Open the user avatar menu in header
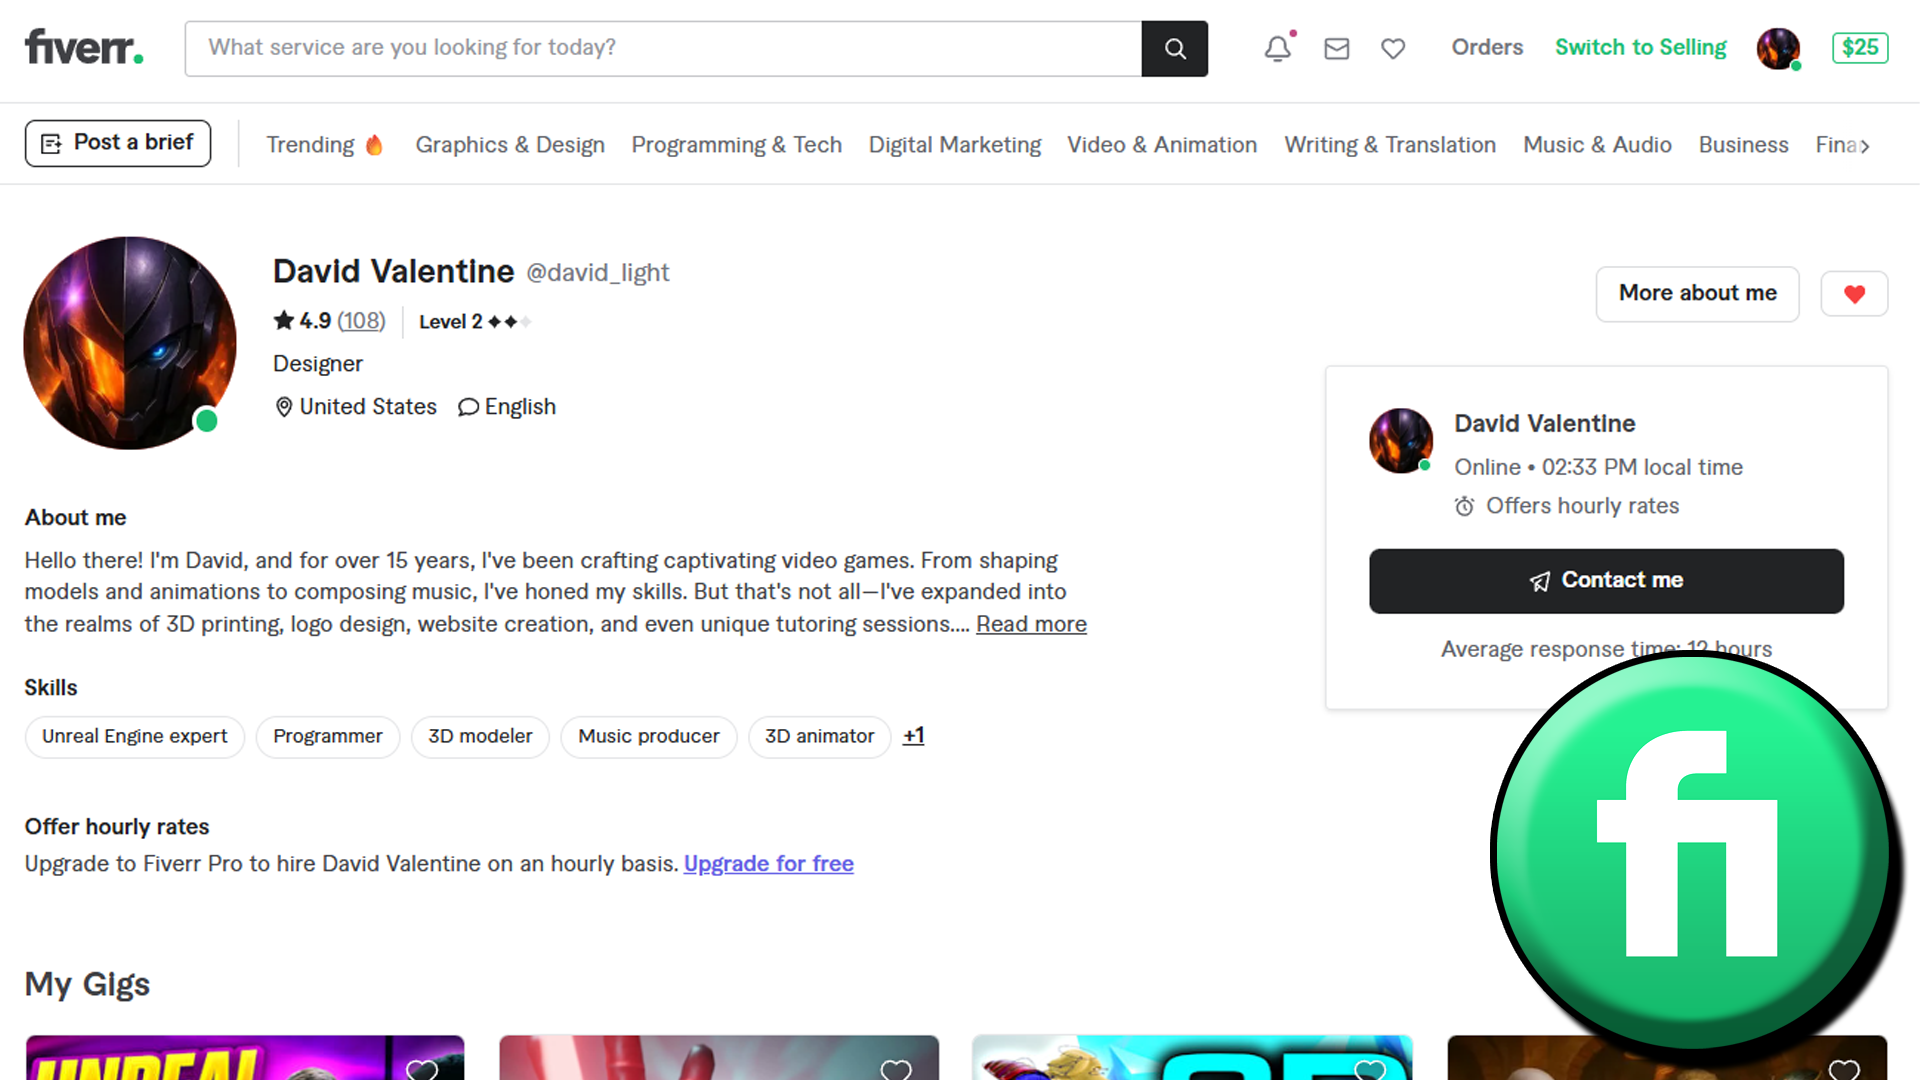The image size is (1920, 1080). [x=1778, y=48]
